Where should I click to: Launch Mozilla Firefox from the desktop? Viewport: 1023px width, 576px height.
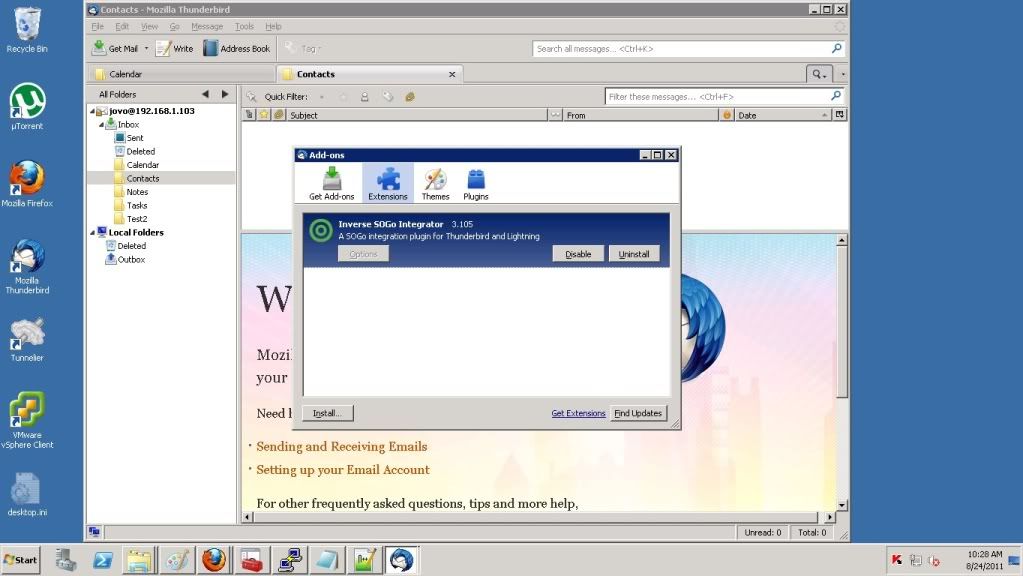click(x=27, y=180)
